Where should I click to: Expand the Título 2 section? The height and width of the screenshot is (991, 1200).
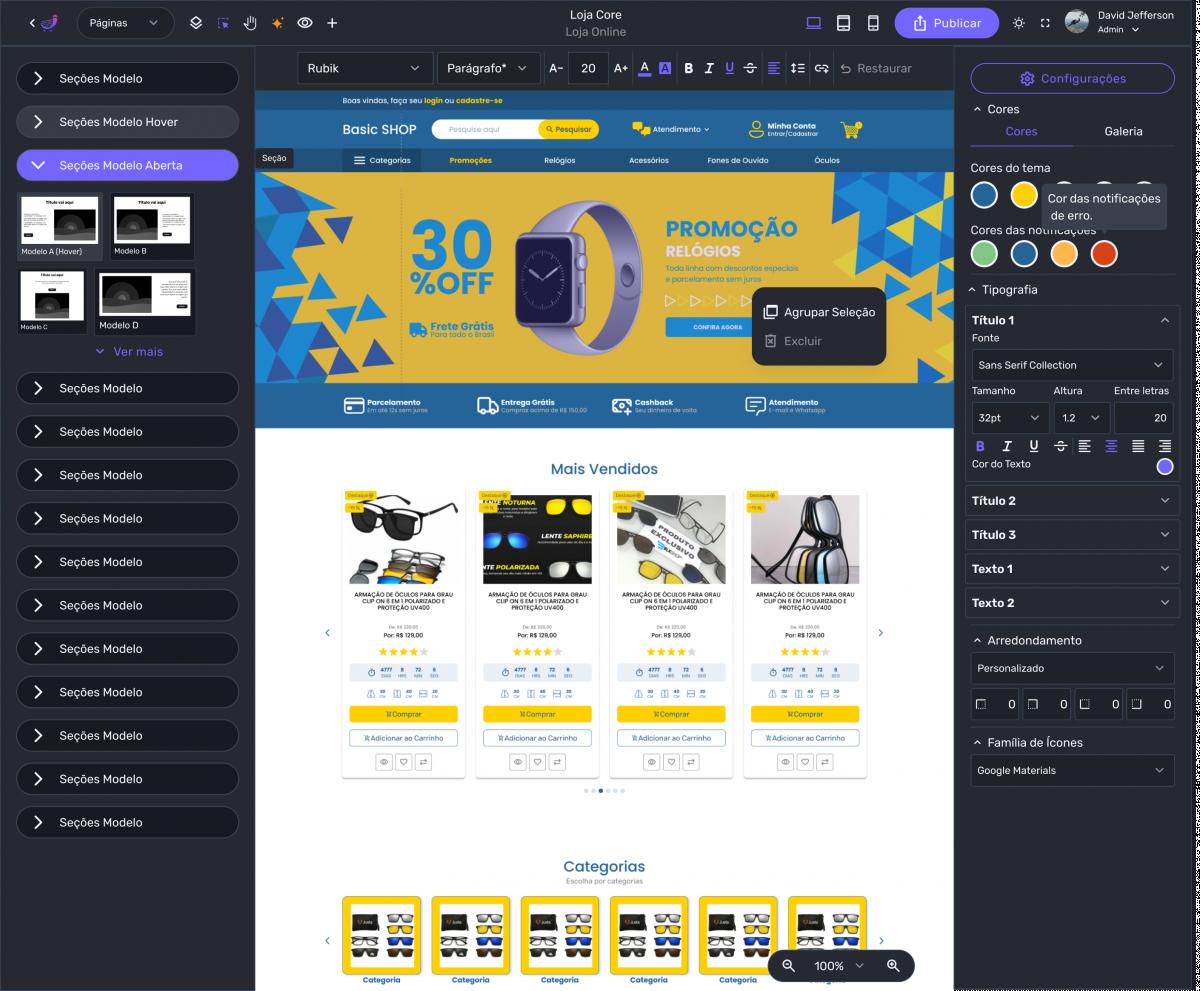(1072, 501)
